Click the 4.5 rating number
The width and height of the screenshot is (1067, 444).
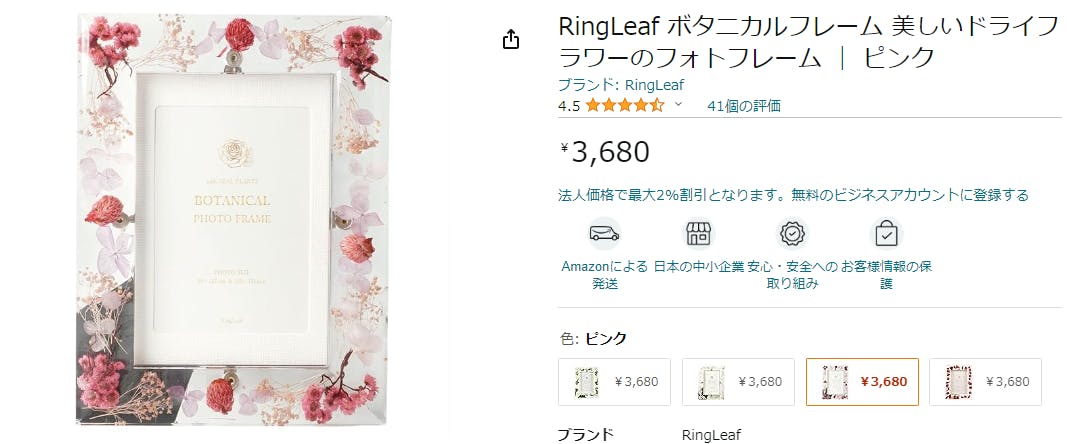(568, 105)
